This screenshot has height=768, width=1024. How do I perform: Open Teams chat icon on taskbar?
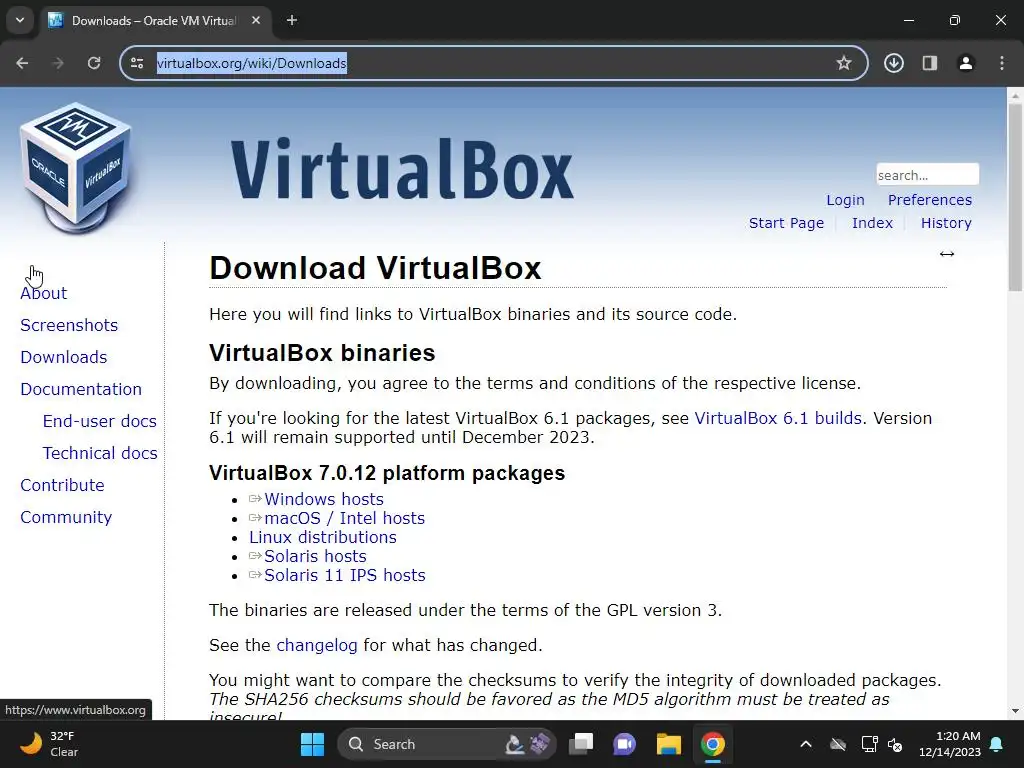click(x=624, y=744)
